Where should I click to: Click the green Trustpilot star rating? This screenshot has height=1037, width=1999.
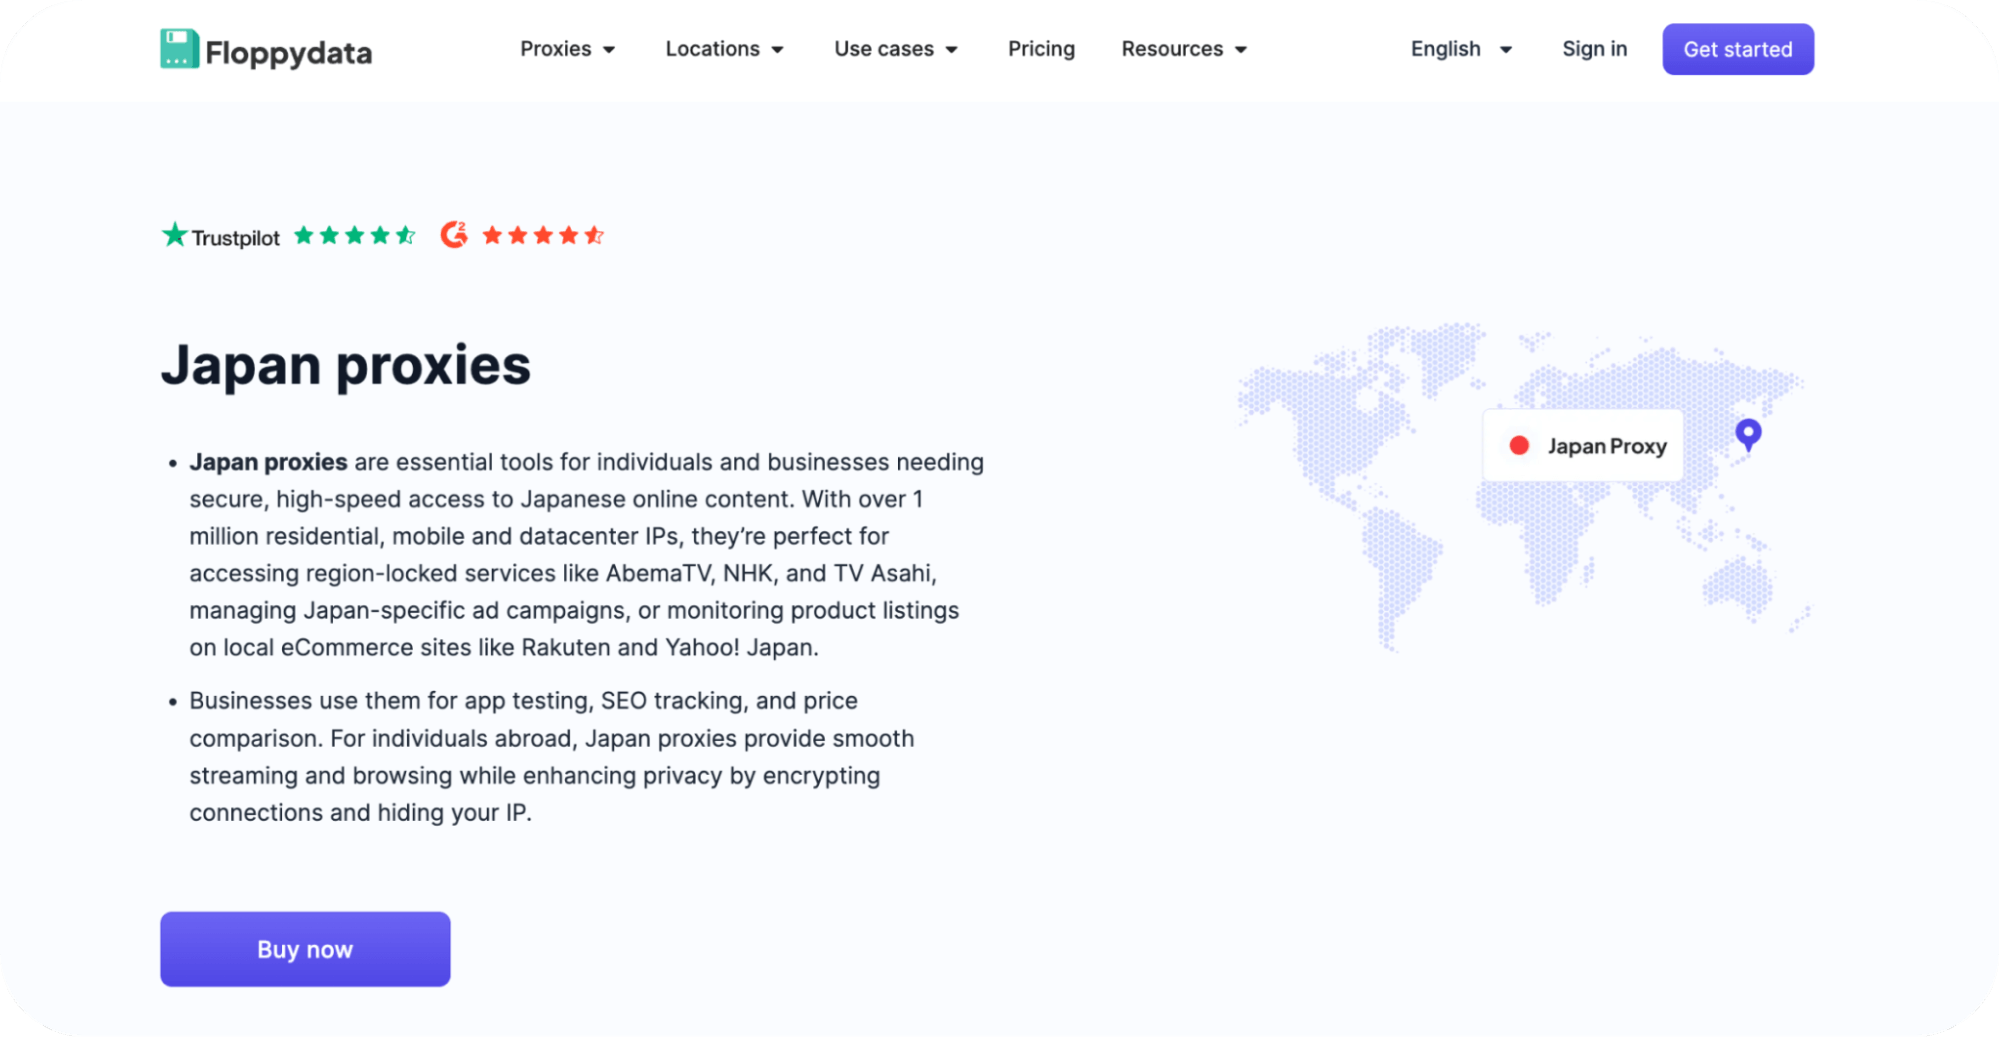(355, 235)
